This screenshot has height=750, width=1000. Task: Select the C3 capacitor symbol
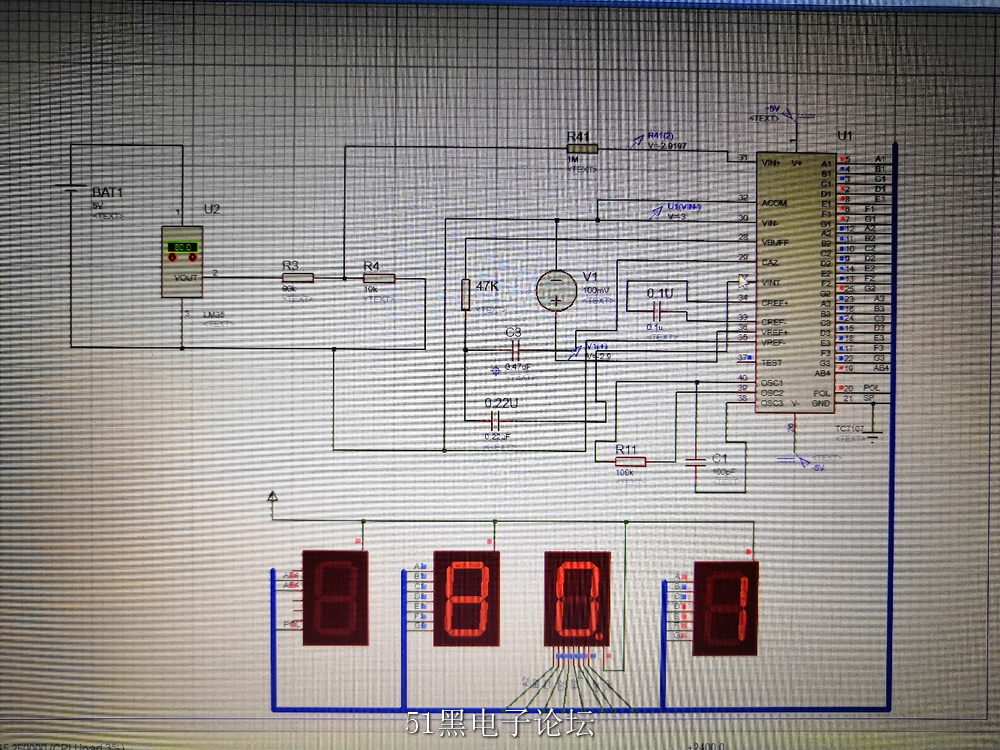(515, 349)
